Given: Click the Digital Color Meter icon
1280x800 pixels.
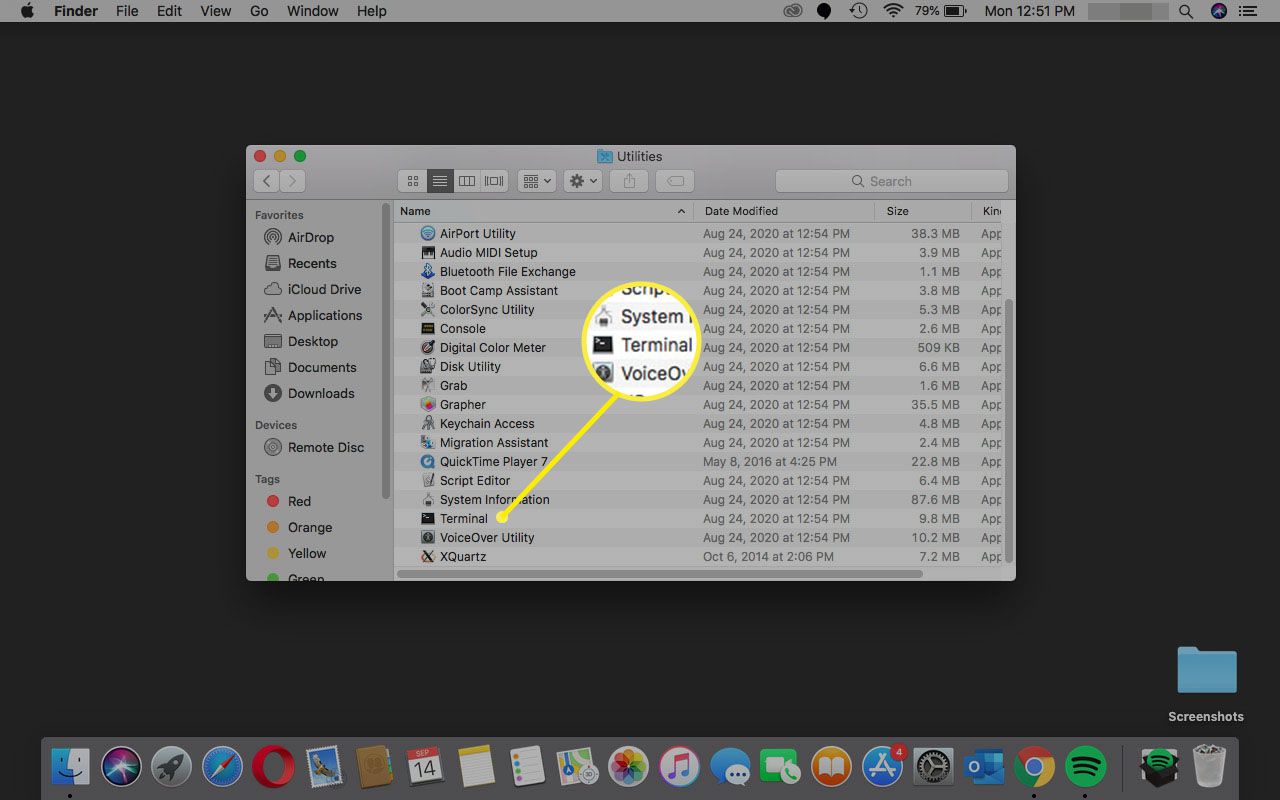Looking at the screenshot, I should point(428,348).
